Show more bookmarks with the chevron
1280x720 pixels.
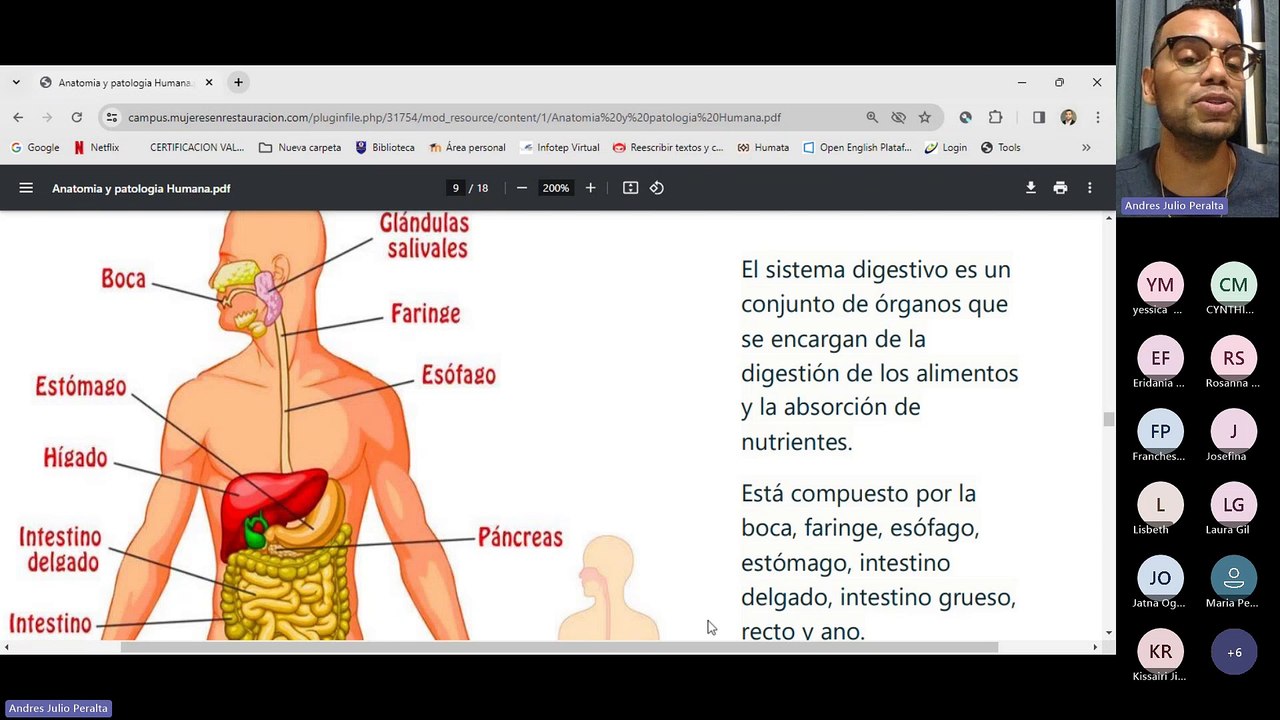point(1086,147)
